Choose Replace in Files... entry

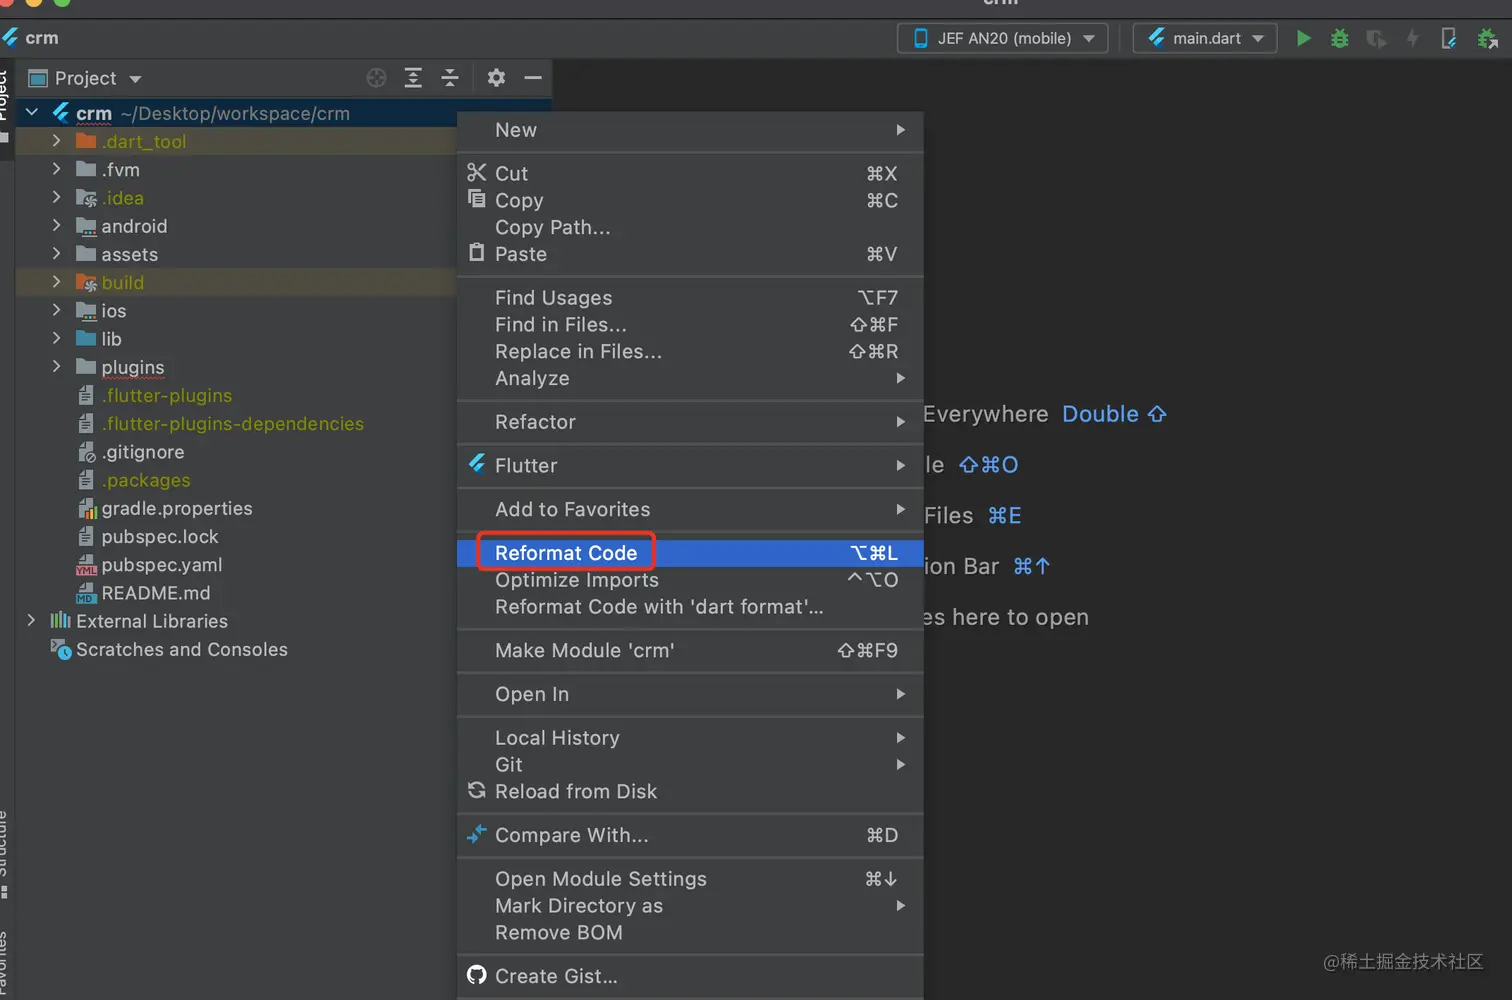[x=690, y=352]
